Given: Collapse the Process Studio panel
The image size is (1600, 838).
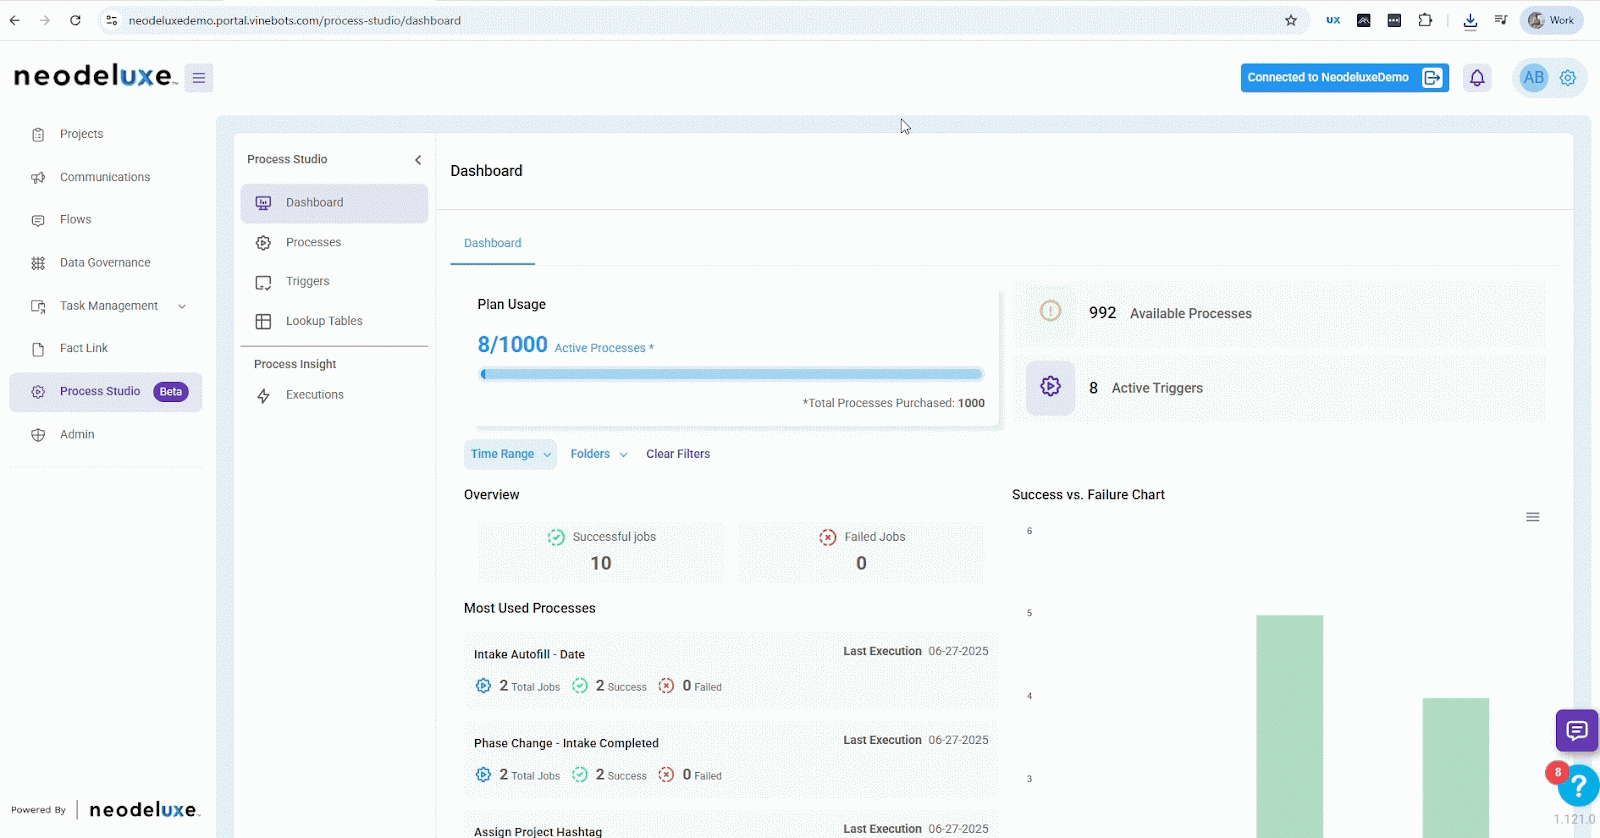Looking at the screenshot, I should tap(418, 160).
